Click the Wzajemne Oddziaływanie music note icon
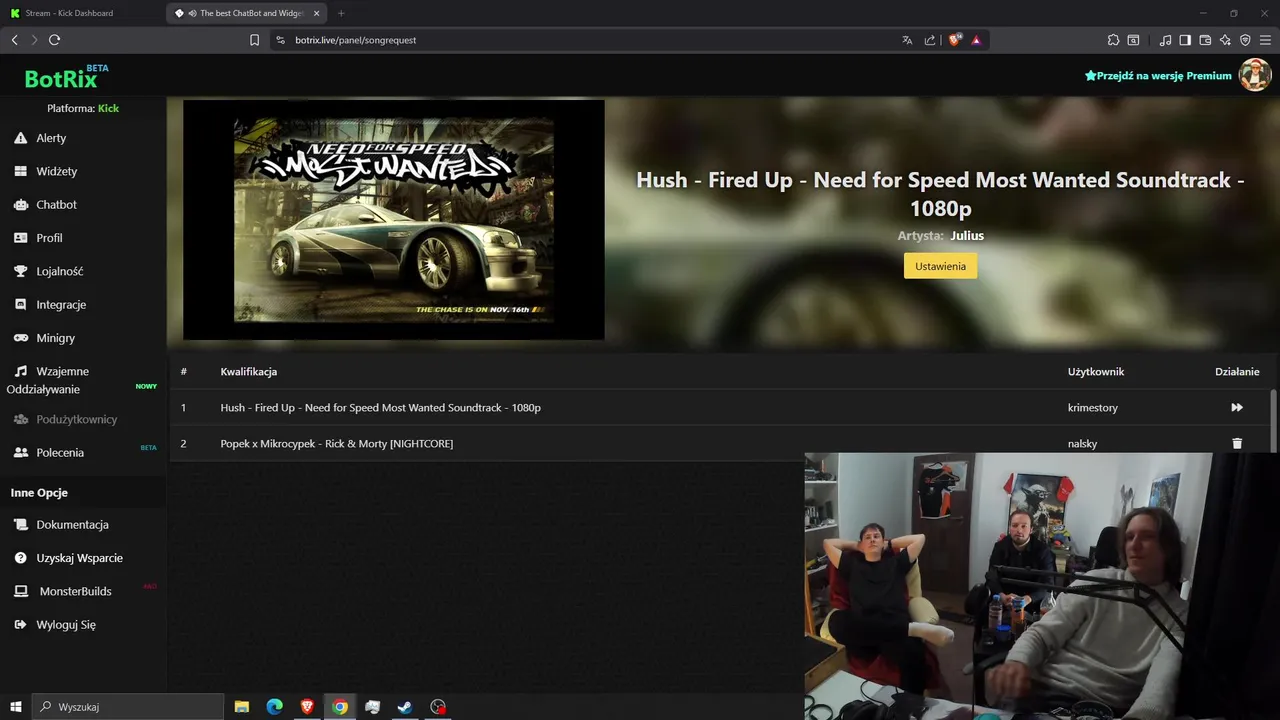Screen dimensions: 1280x720 (x=20, y=371)
